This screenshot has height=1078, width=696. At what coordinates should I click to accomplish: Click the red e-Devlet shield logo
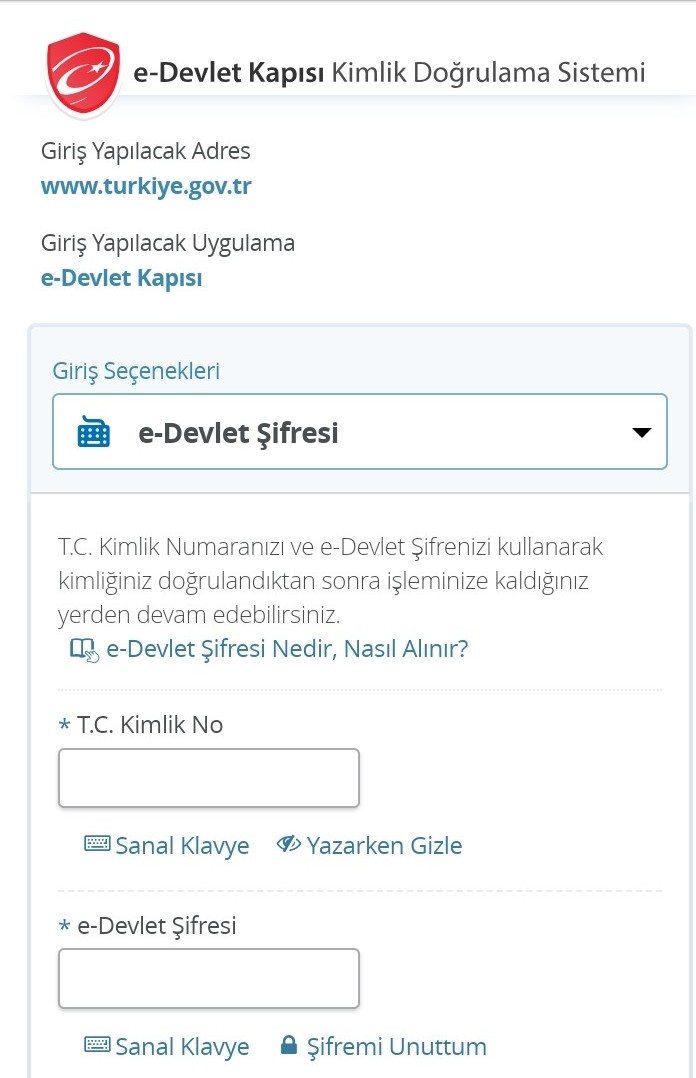tap(83, 73)
